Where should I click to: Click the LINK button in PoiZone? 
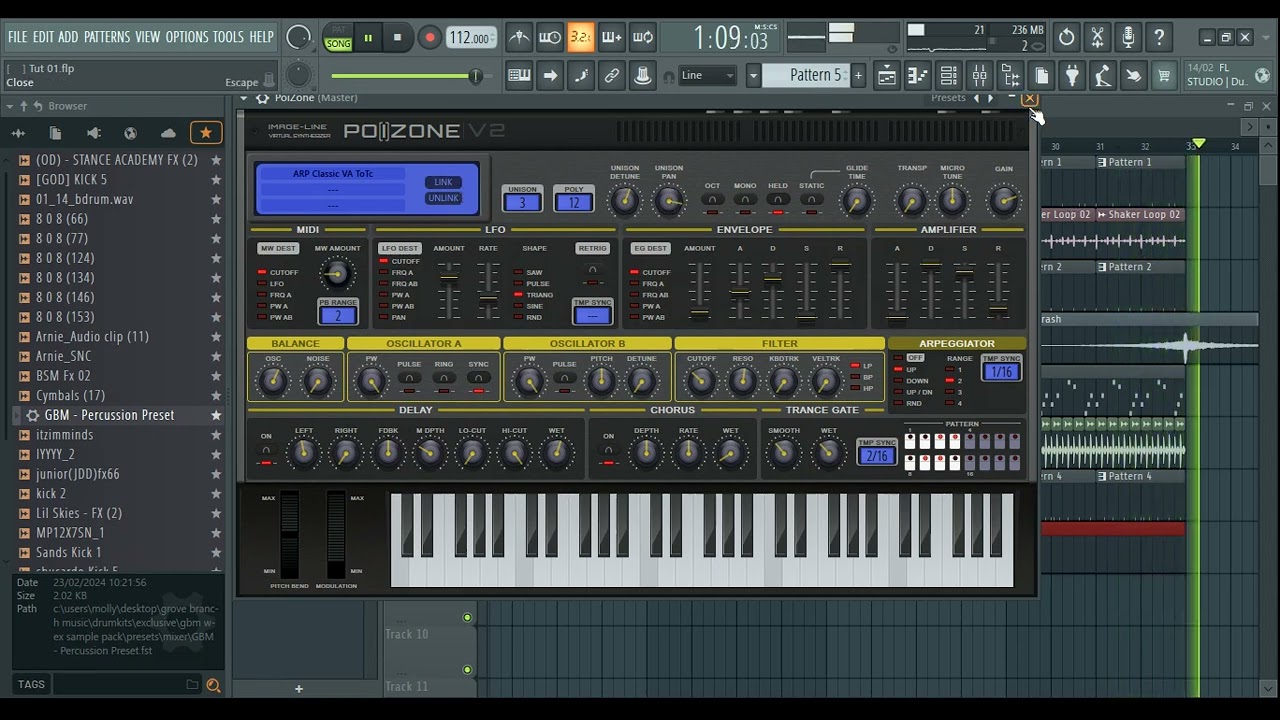[x=443, y=182]
